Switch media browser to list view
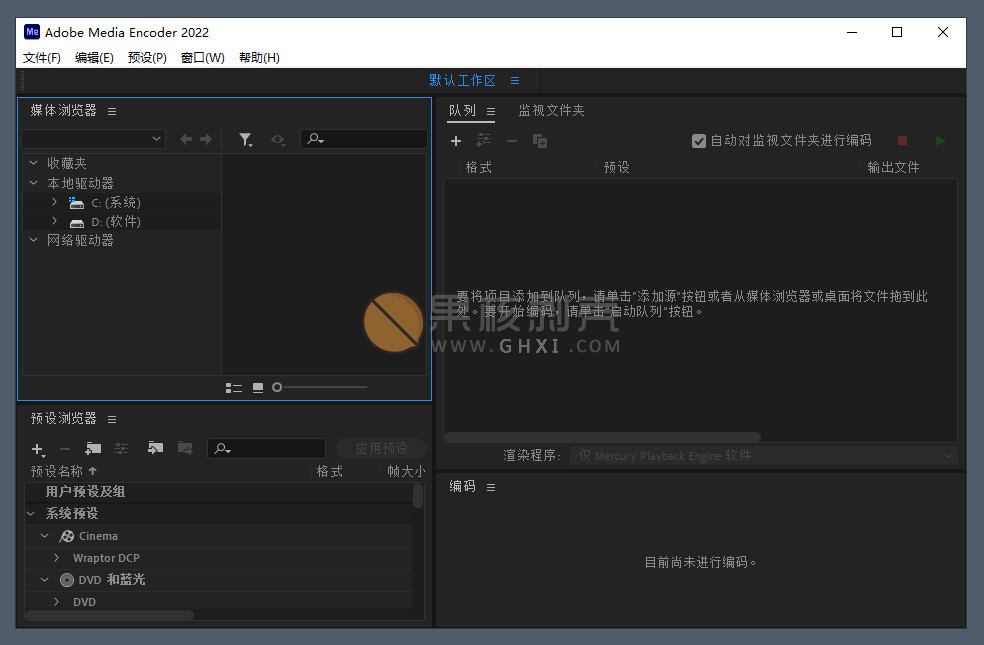The image size is (984, 645). pyautogui.click(x=234, y=388)
